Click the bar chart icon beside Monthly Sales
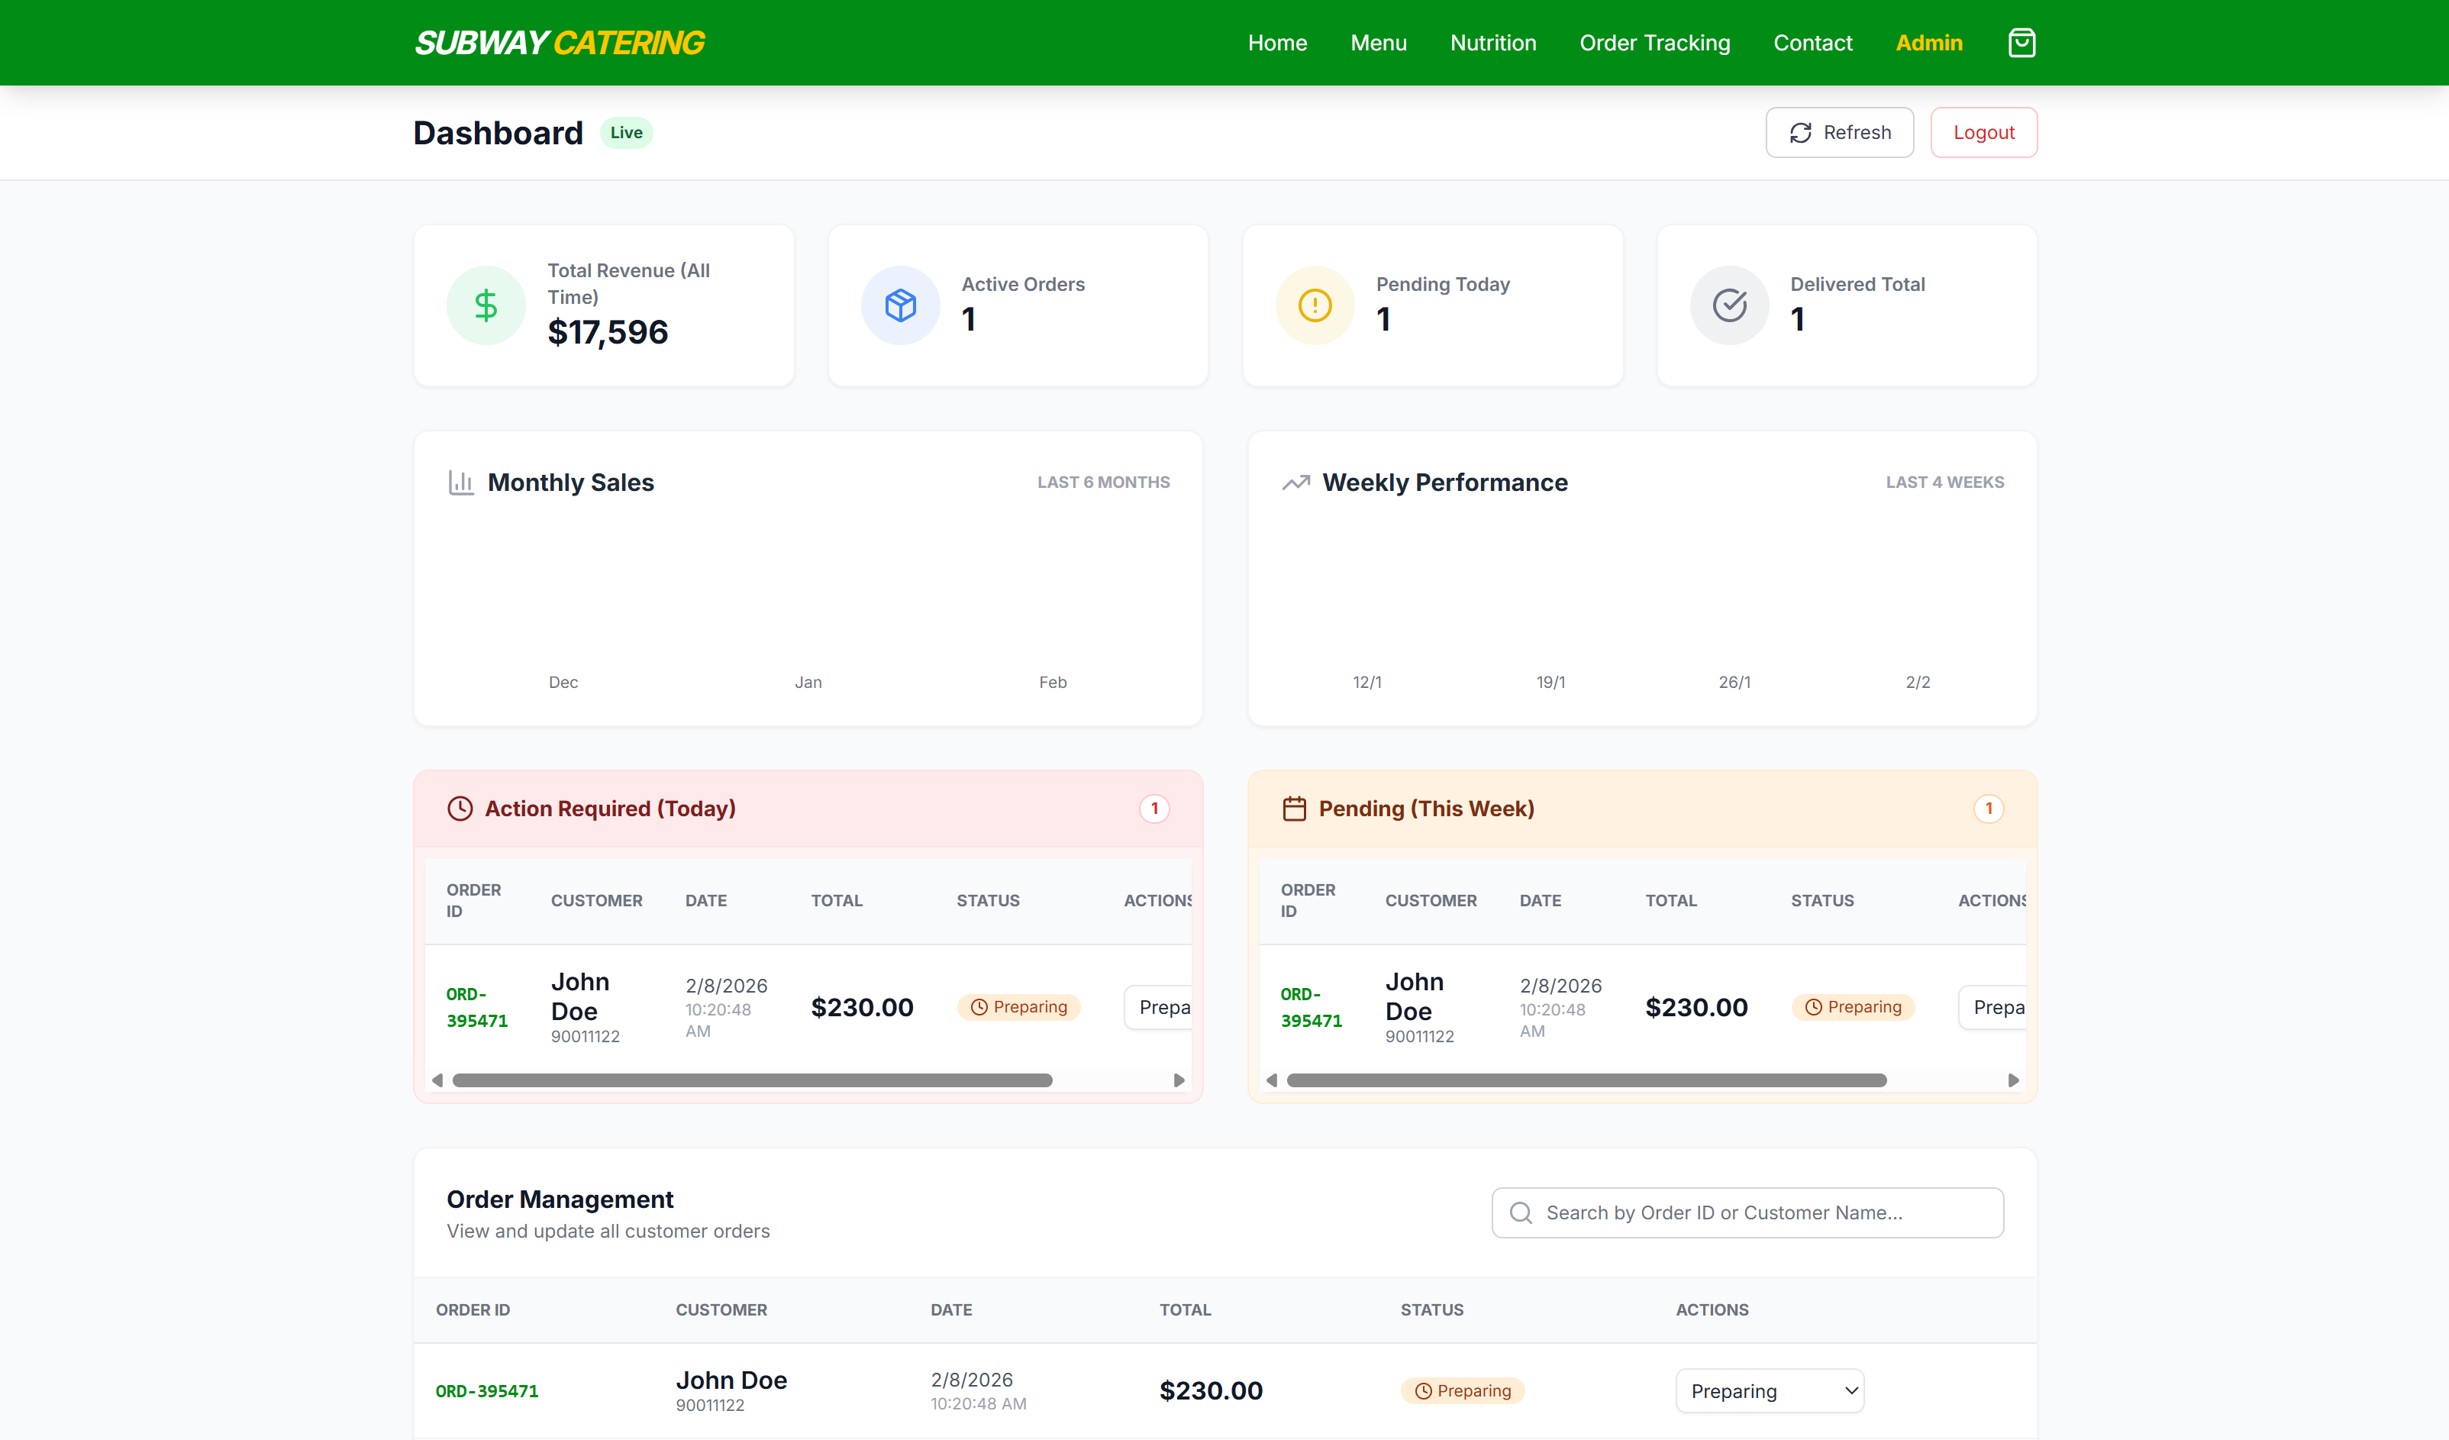 pyautogui.click(x=461, y=482)
